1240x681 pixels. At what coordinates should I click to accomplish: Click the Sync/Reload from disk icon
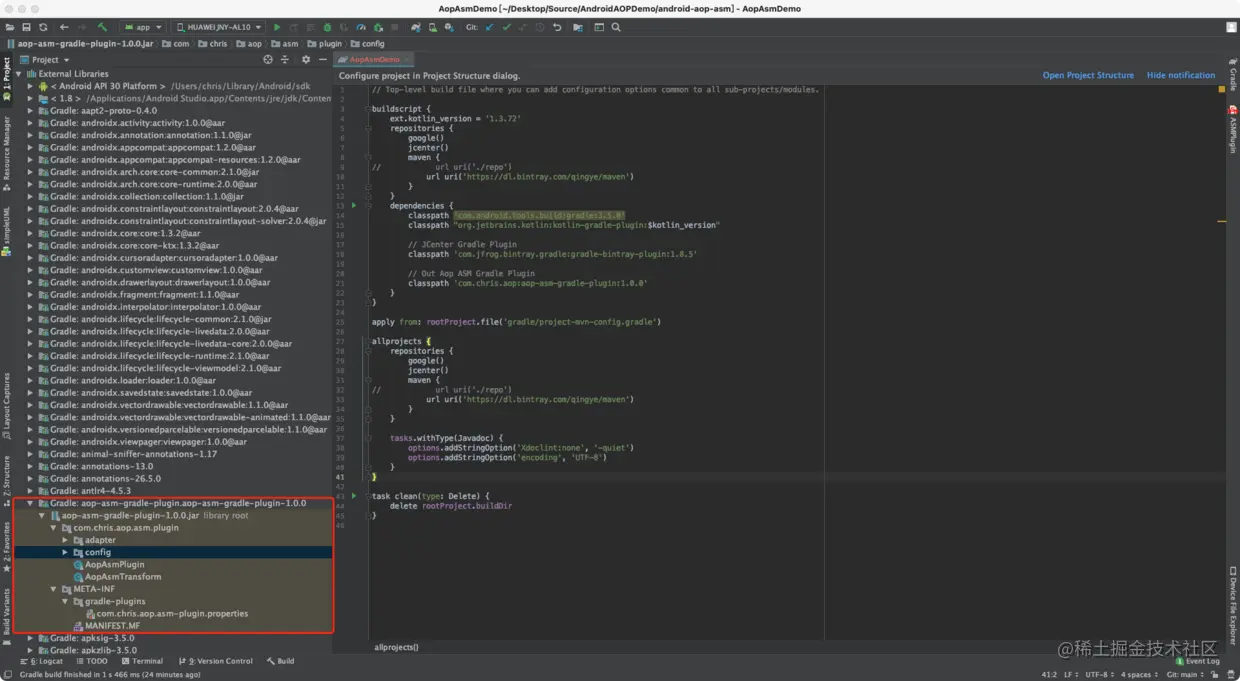pyautogui.click(x=43, y=27)
